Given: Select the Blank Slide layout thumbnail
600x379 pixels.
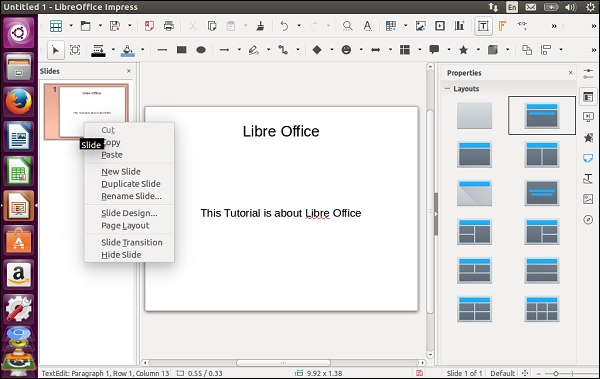Looking at the screenshot, I should point(474,115).
